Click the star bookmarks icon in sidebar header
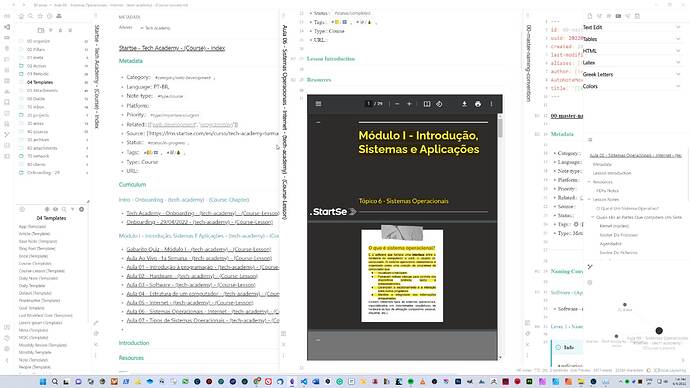Viewport: 690px width, 388px height. tap(40, 16)
